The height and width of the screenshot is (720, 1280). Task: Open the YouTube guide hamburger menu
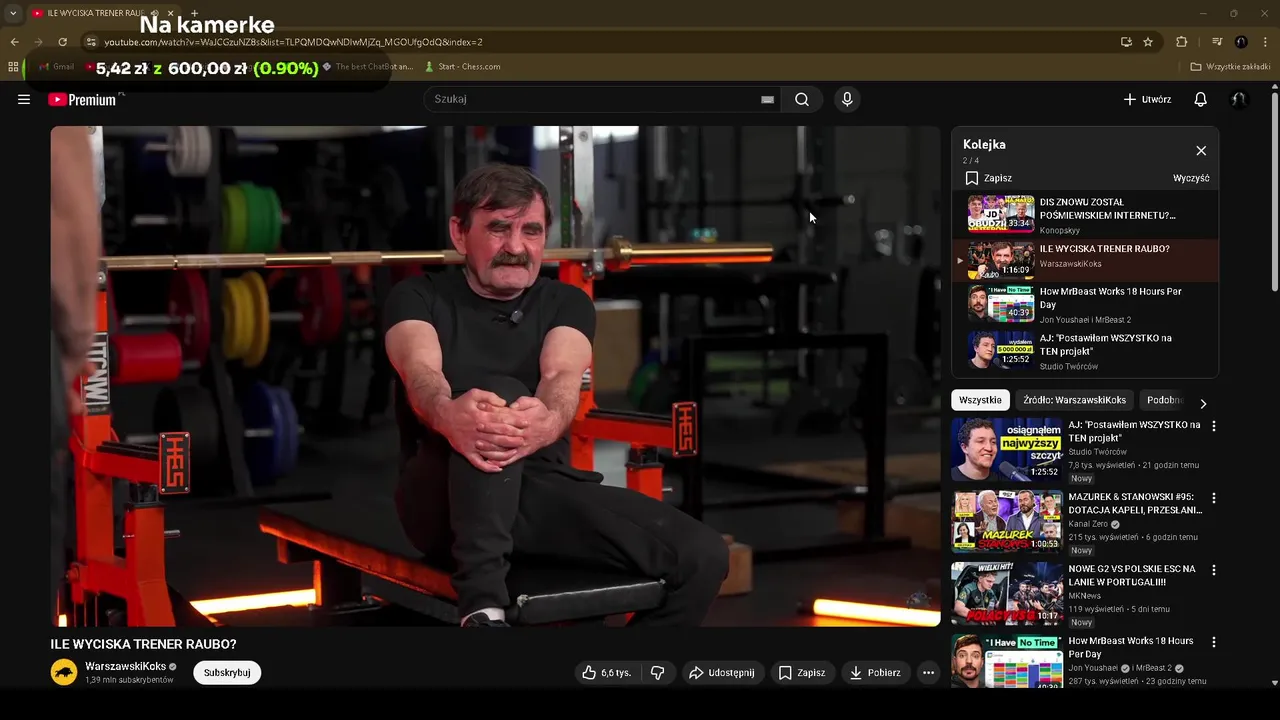[x=24, y=99]
